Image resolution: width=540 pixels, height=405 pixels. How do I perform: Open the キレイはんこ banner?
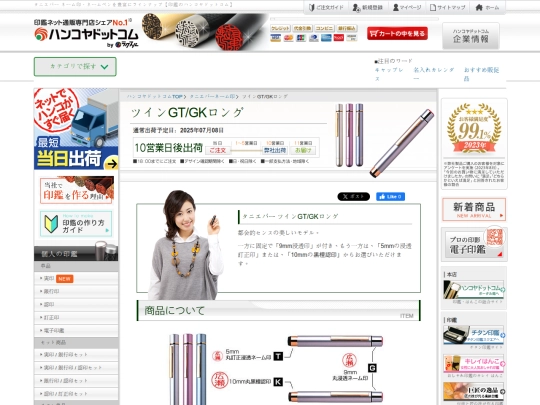click(x=474, y=364)
